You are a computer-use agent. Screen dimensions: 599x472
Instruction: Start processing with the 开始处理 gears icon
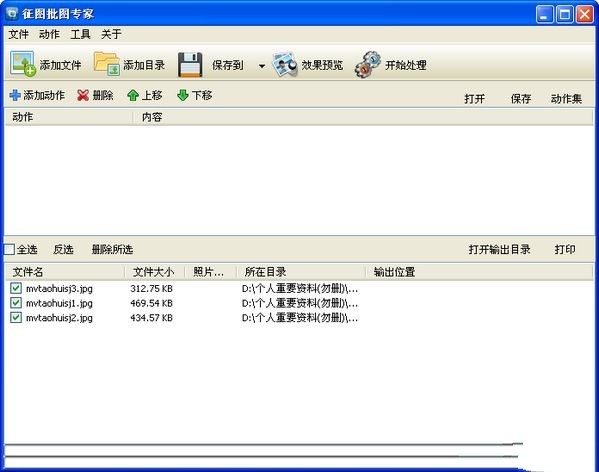click(367, 64)
